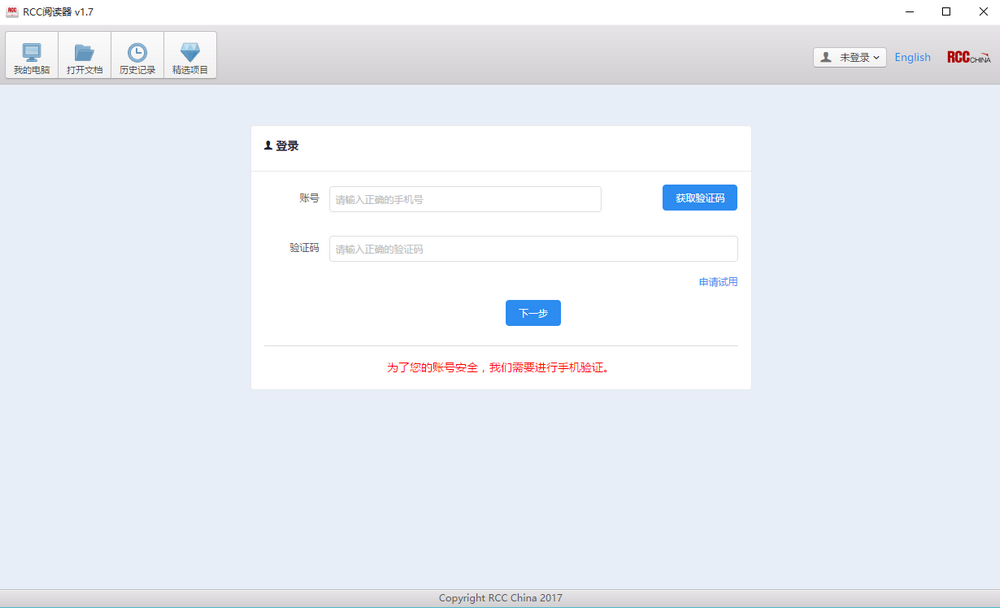Viewport: 1000px width, 608px height.
Task: Maximize the RCC阅读器 window
Action: coord(944,11)
